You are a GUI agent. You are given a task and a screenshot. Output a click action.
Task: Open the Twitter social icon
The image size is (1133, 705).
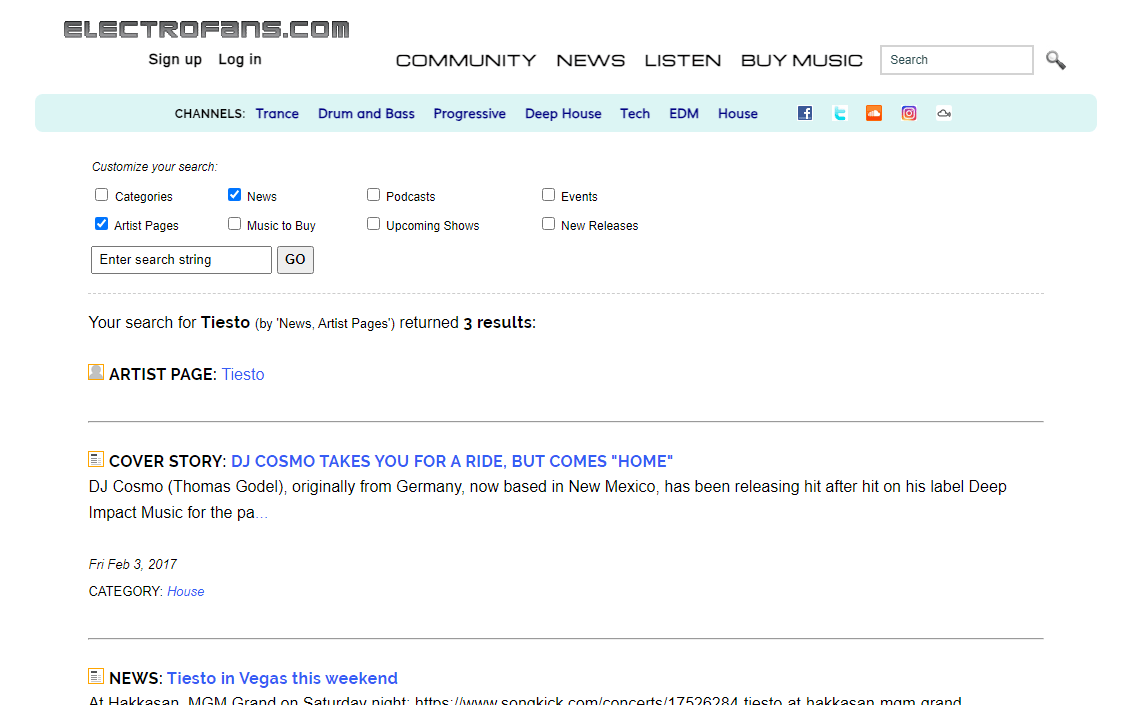(x=840, y=113)
